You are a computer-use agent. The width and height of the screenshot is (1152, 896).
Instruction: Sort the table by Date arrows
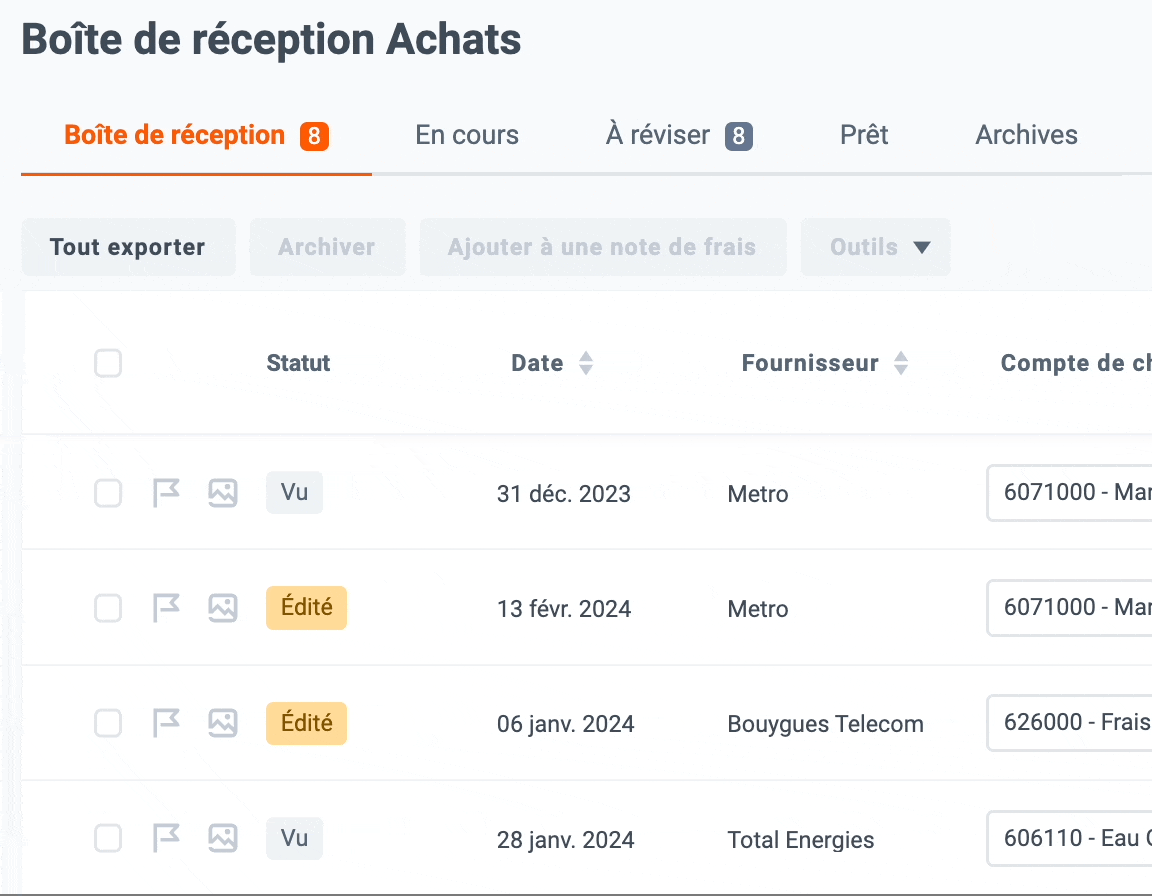tap(586, 363)
